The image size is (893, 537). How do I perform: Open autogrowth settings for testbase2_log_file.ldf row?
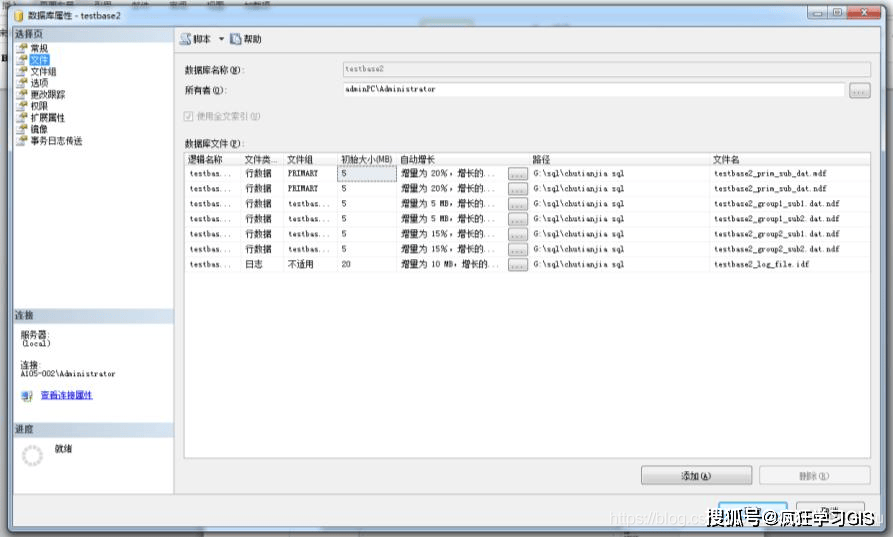pyautogui.click(x=518, y=265)
